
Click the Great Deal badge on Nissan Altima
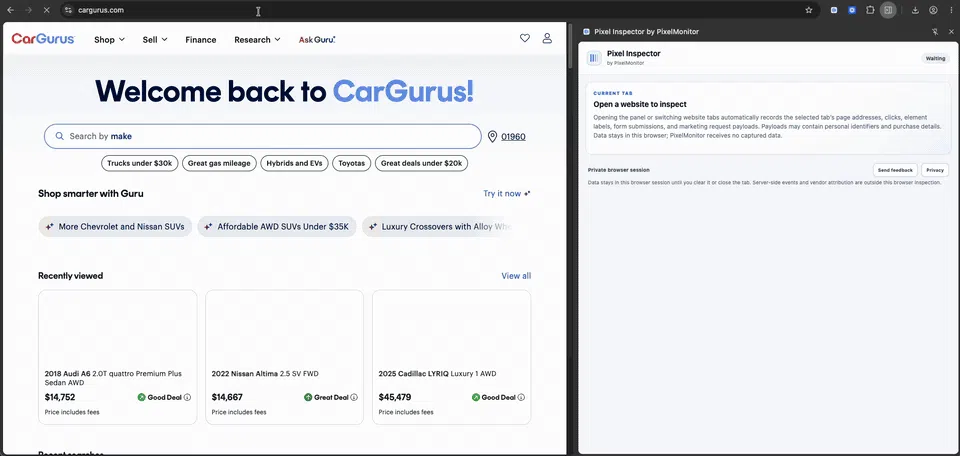pyautogui.click(x=326, y=397)
